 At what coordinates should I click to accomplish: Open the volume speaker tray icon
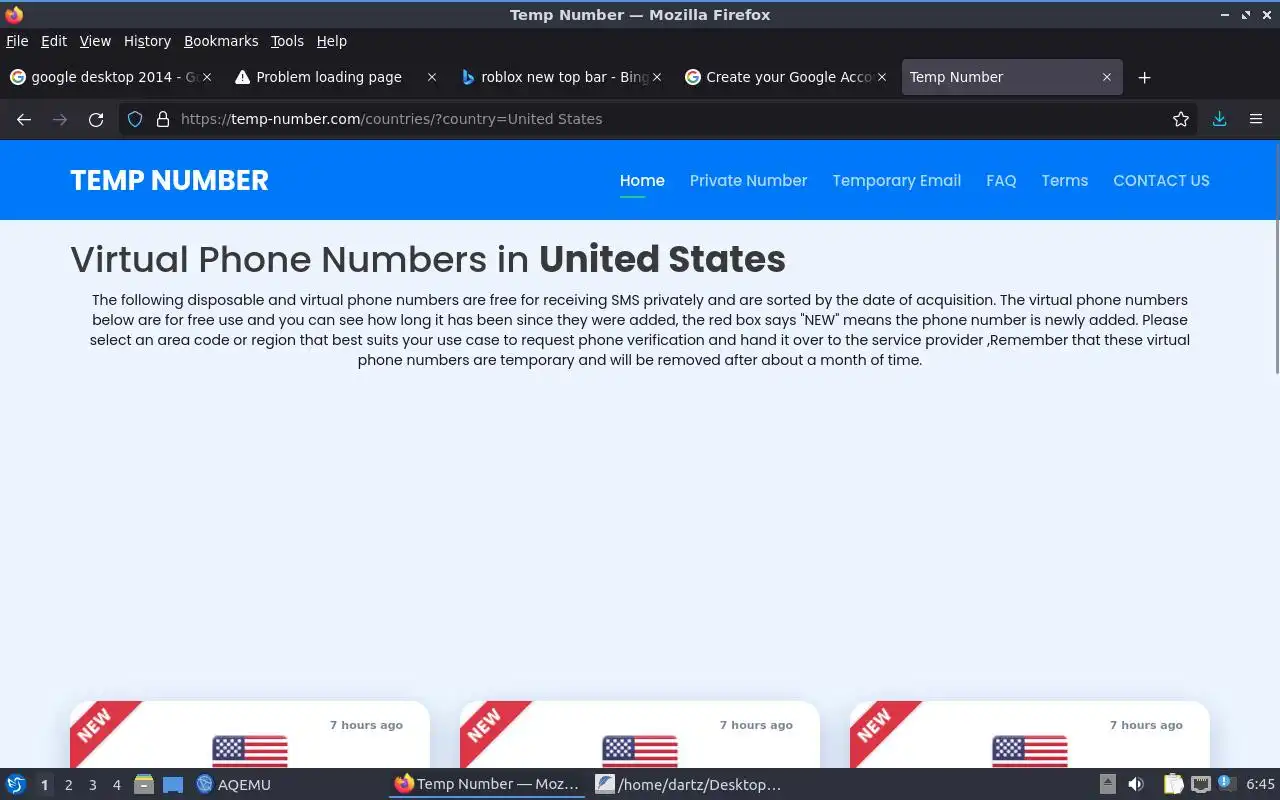click(x=1135, y=784)
